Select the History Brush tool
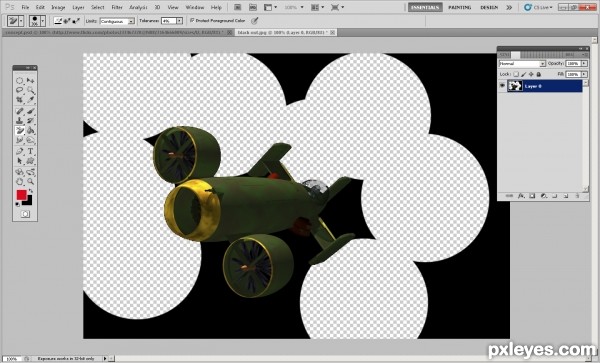 click(31, 121)
